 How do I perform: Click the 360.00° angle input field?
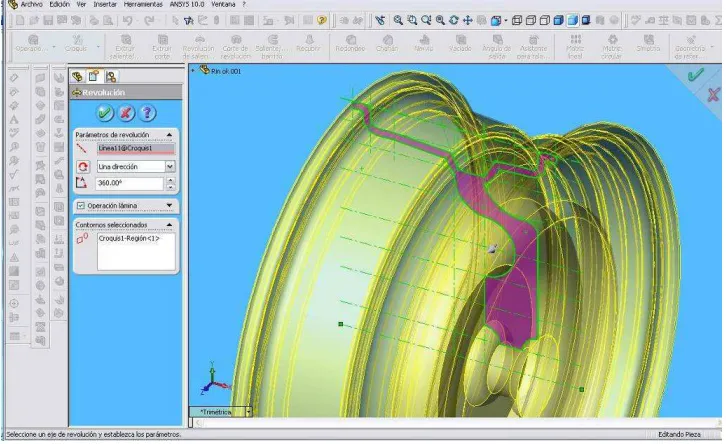pyautogui.click(x=129, y=183)
